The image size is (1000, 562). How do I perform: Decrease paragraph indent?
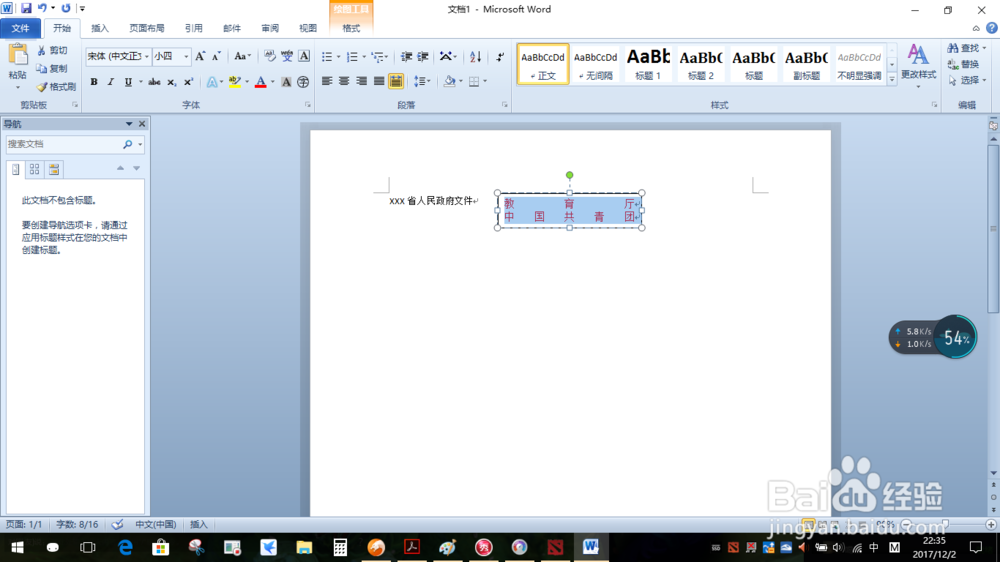pos(406,57)
